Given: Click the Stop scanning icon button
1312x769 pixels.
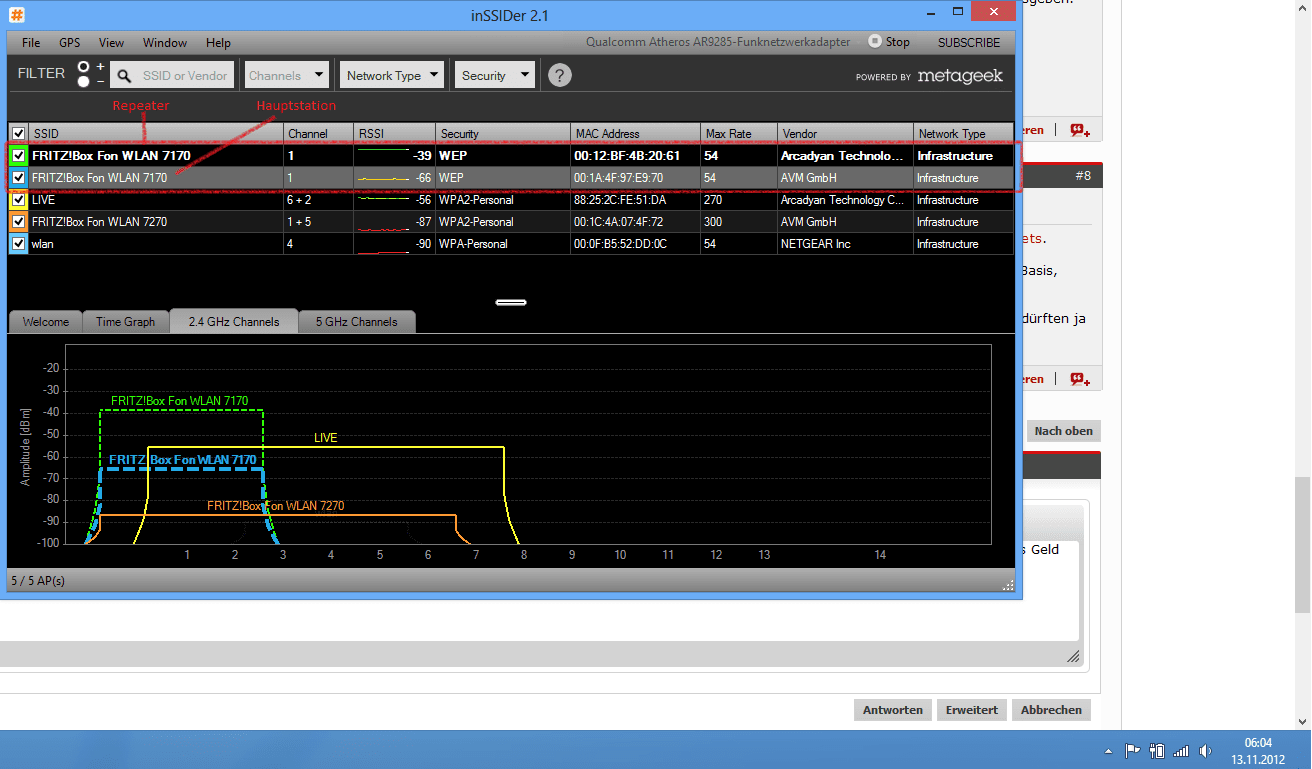Looking at the screenshot, I should pos(875,42).
